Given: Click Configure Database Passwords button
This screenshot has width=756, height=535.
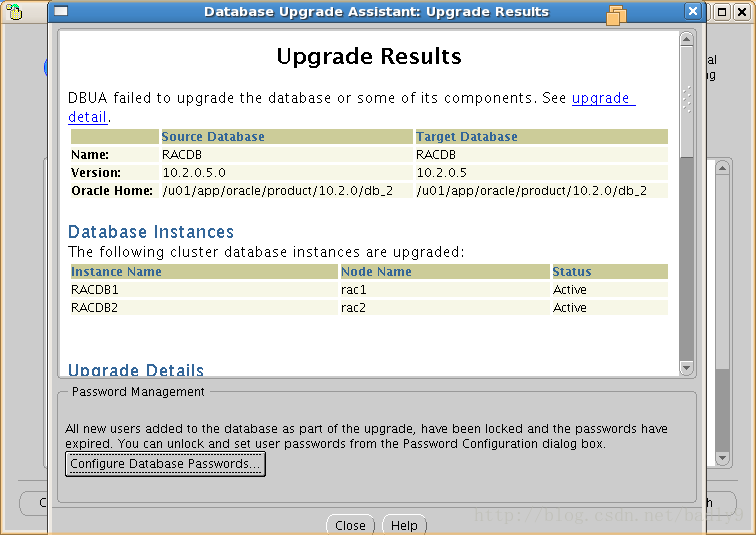Looking at the screenshot, I should [165, 464].
